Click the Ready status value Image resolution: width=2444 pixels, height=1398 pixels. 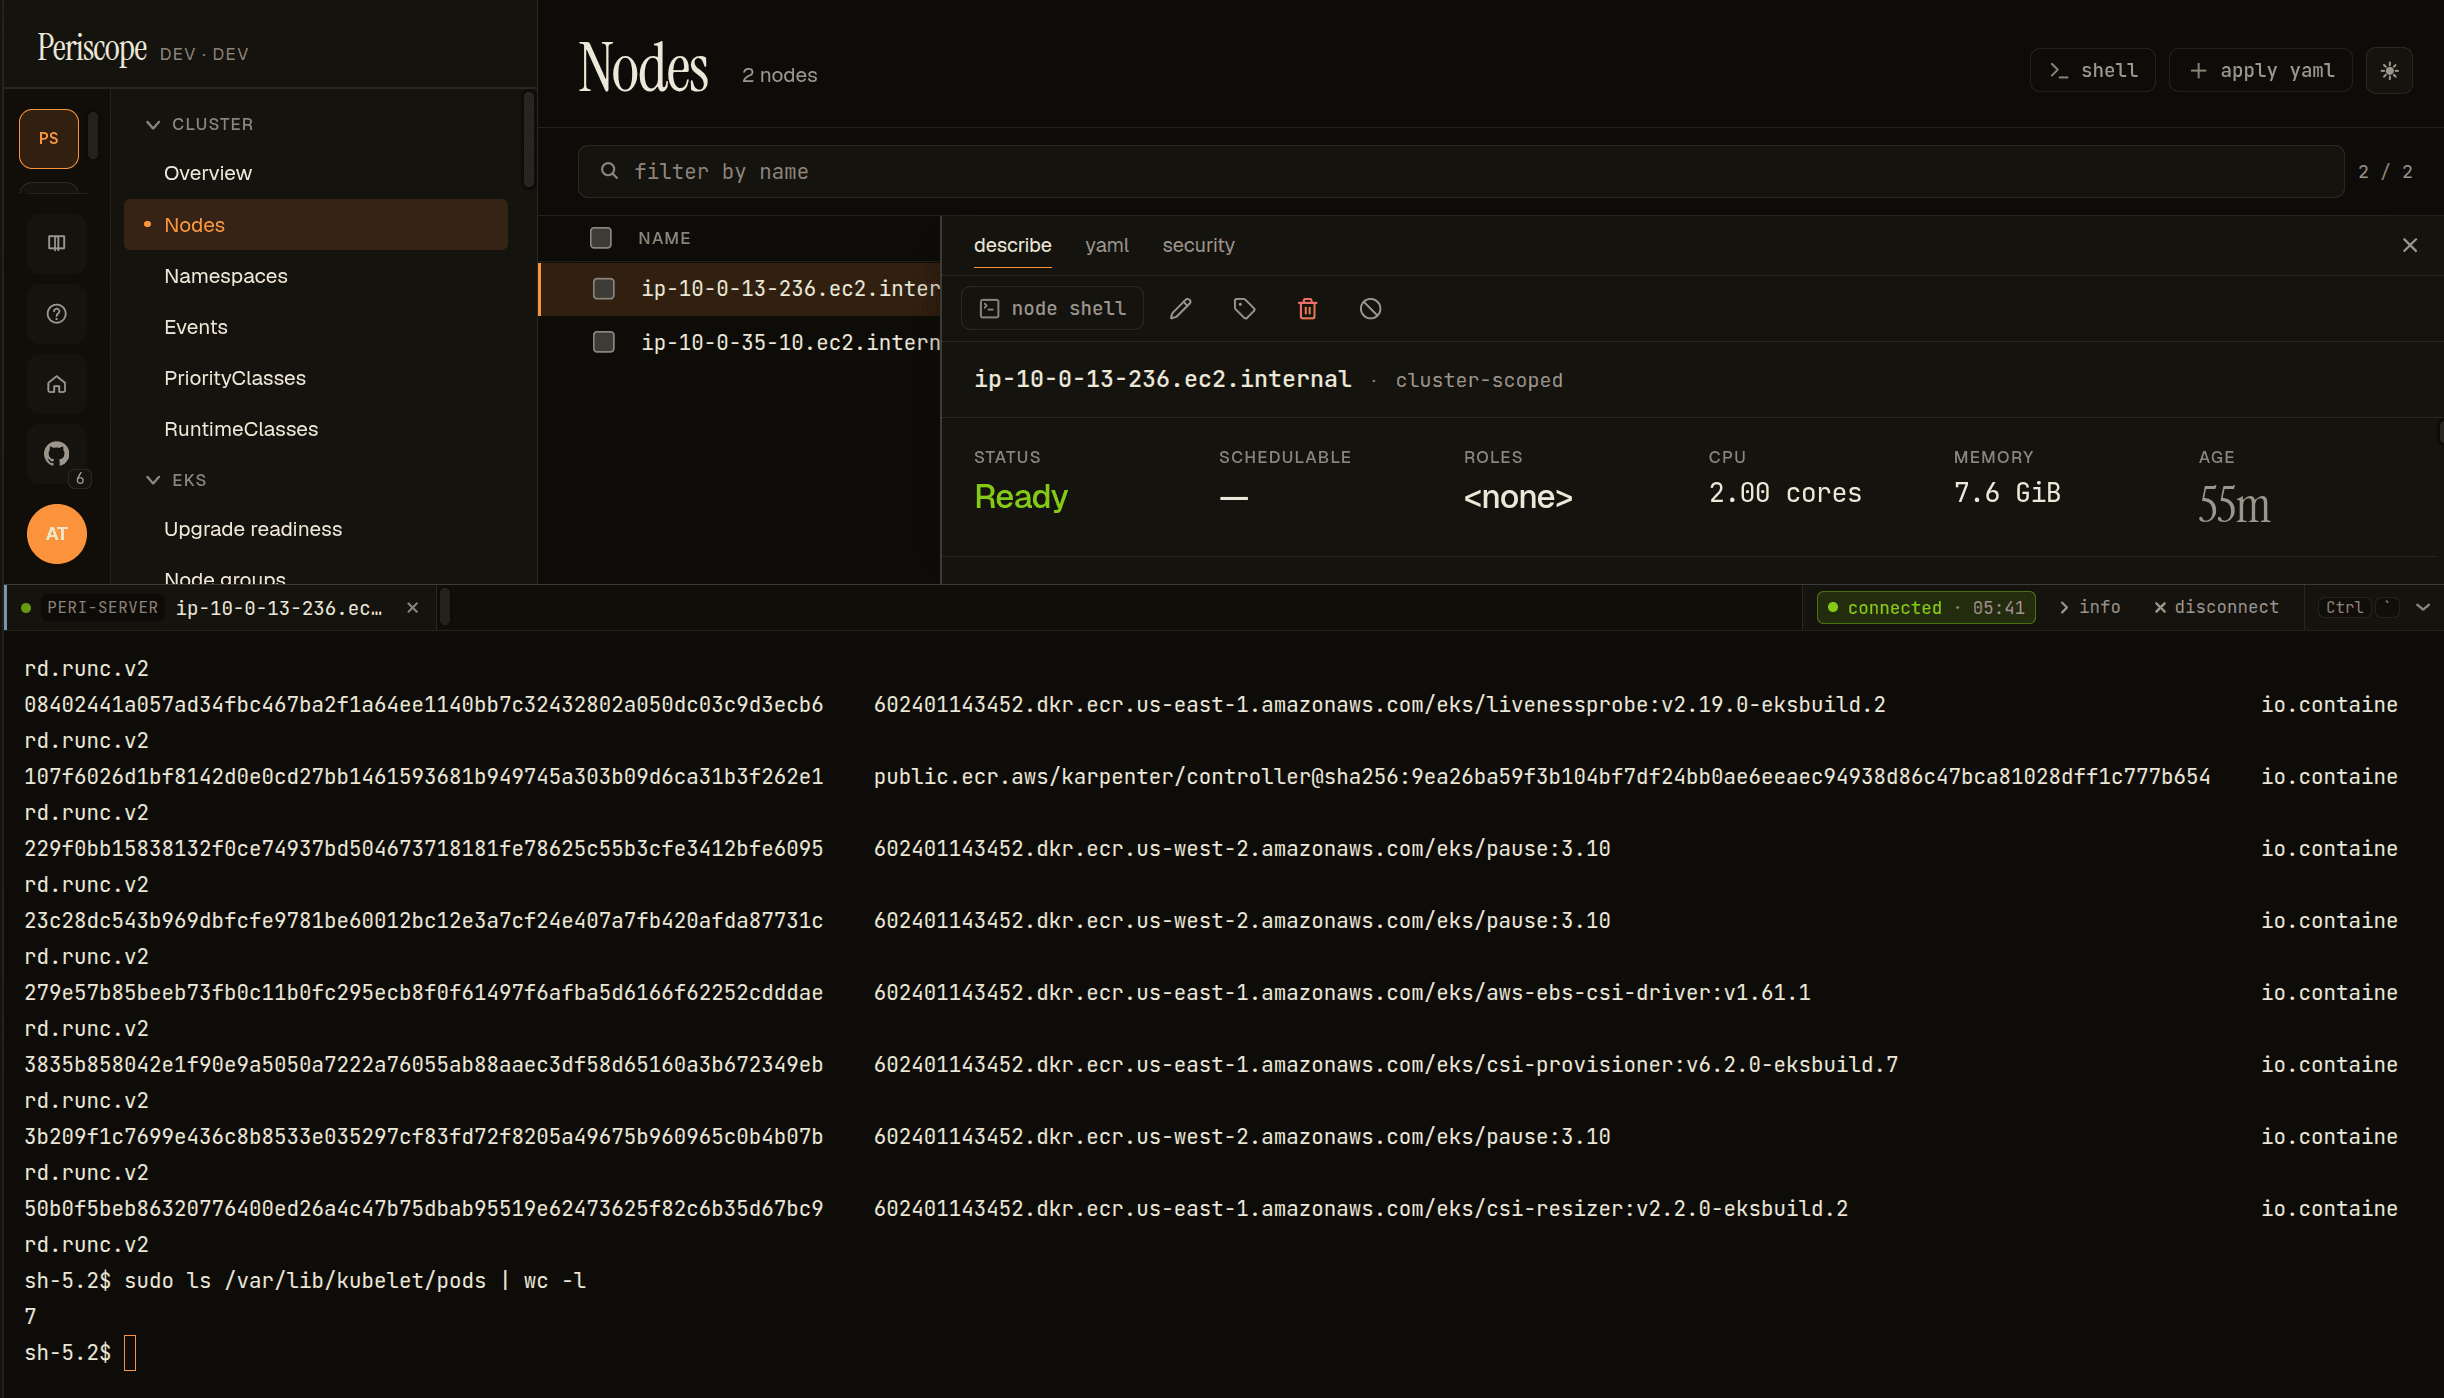tap(1021, 497)
